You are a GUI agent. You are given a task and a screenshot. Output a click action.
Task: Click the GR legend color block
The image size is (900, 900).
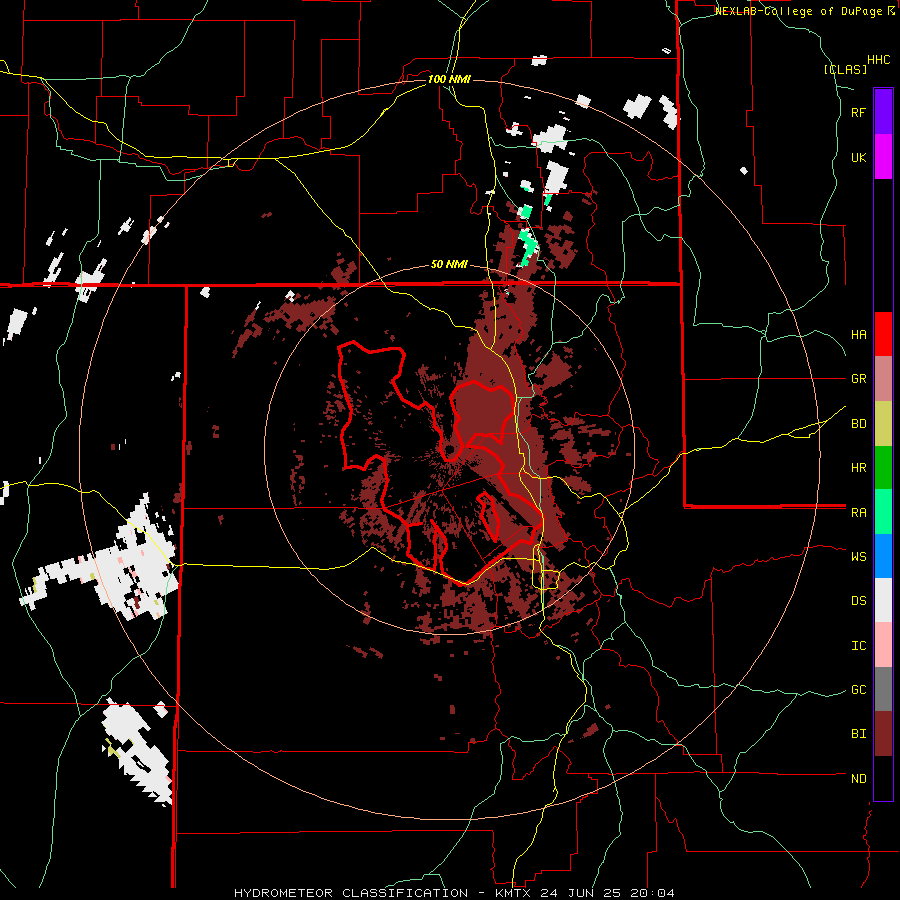(883, 379)
